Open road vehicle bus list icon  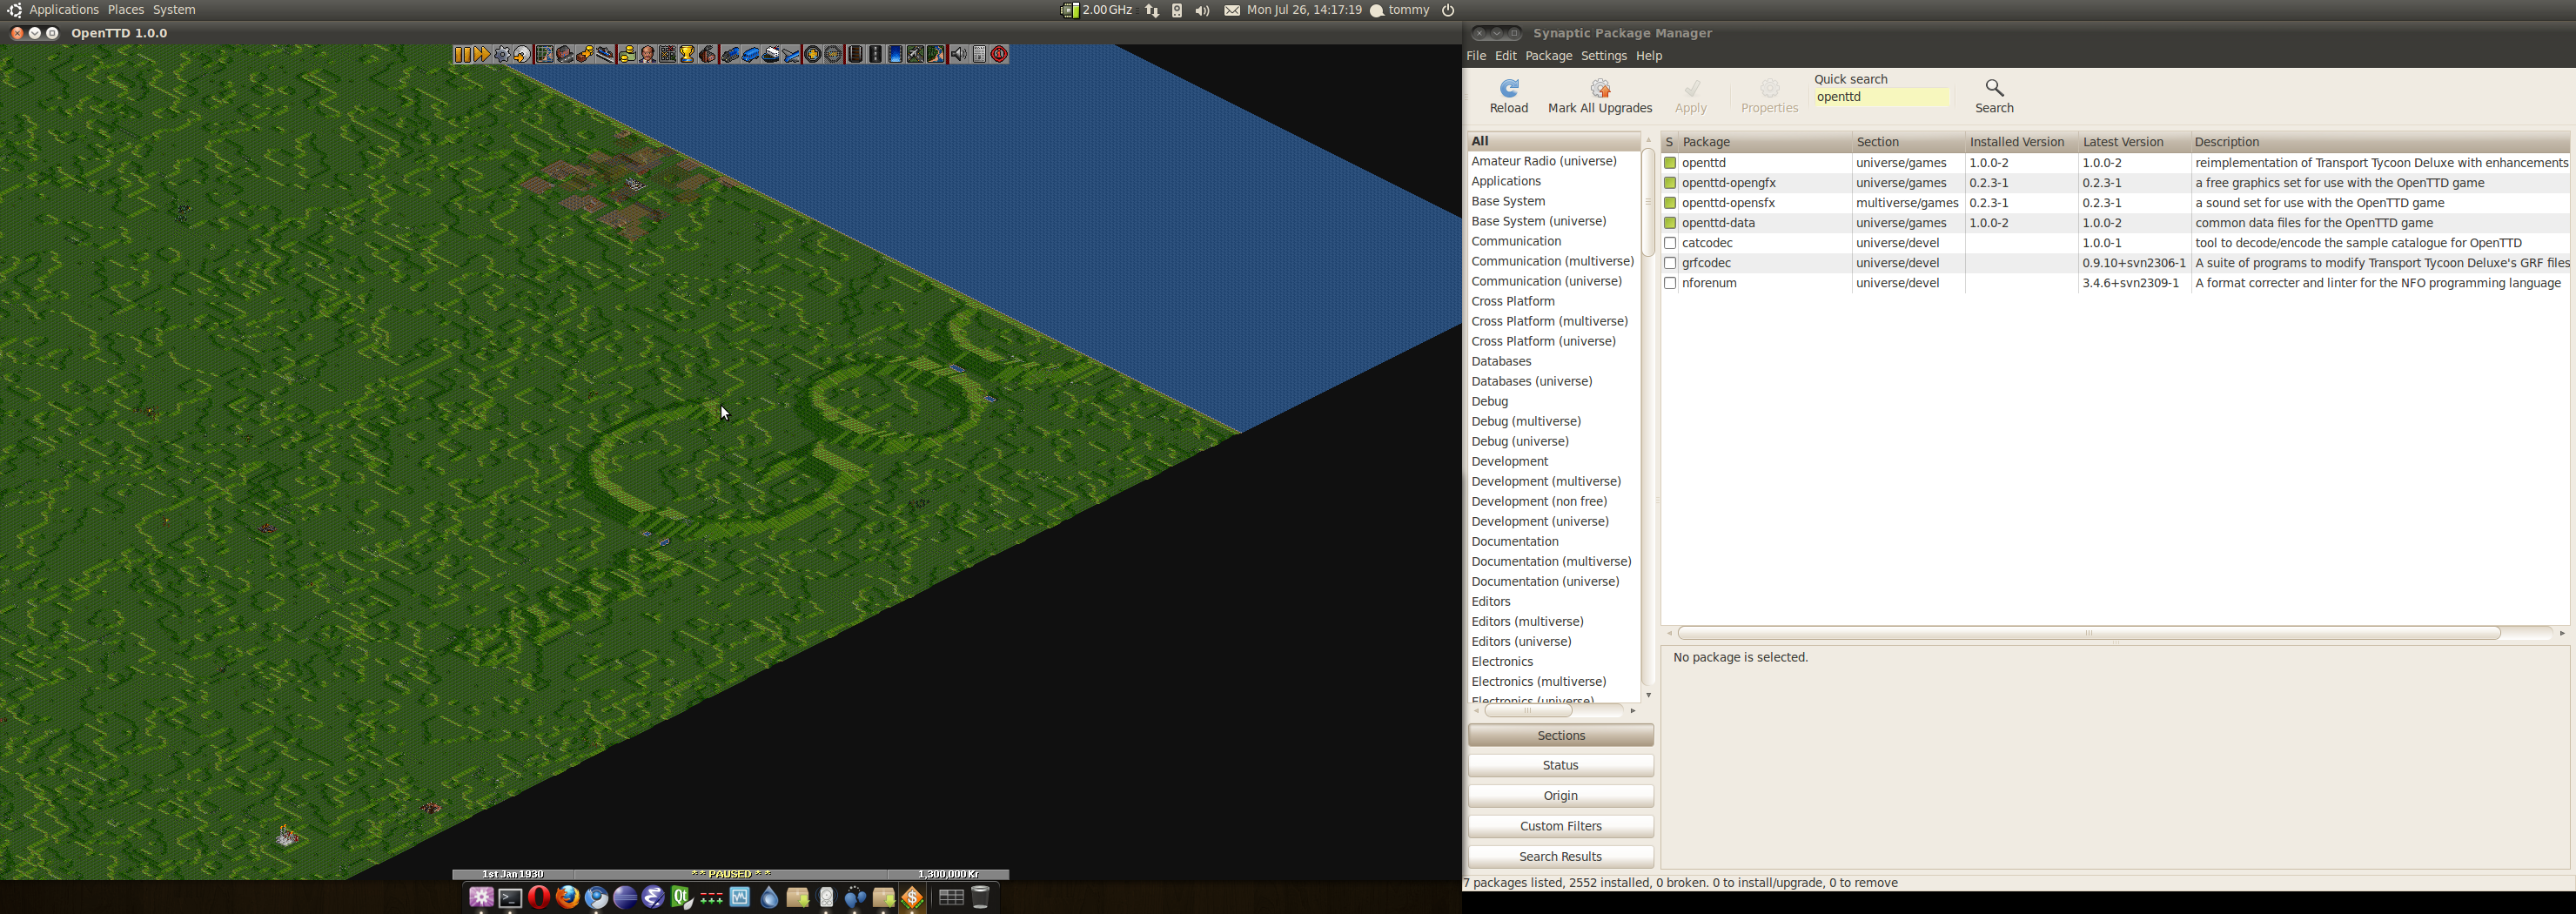pos(751,54)
